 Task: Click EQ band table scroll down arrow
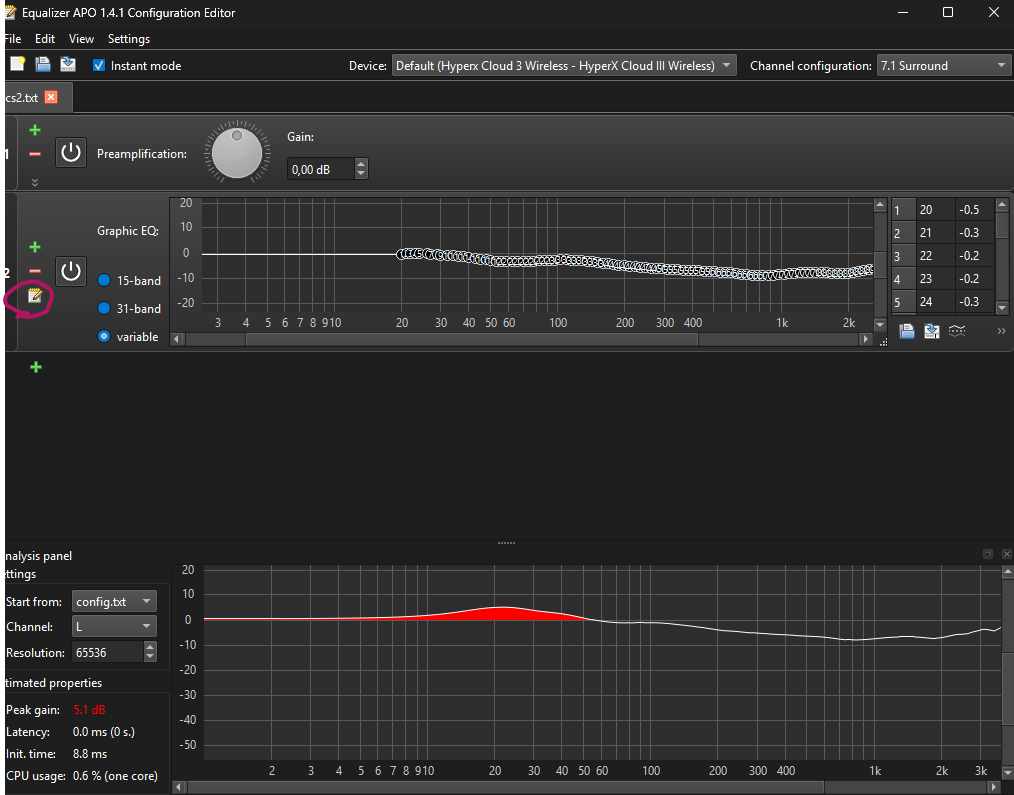pos(1002,308)
